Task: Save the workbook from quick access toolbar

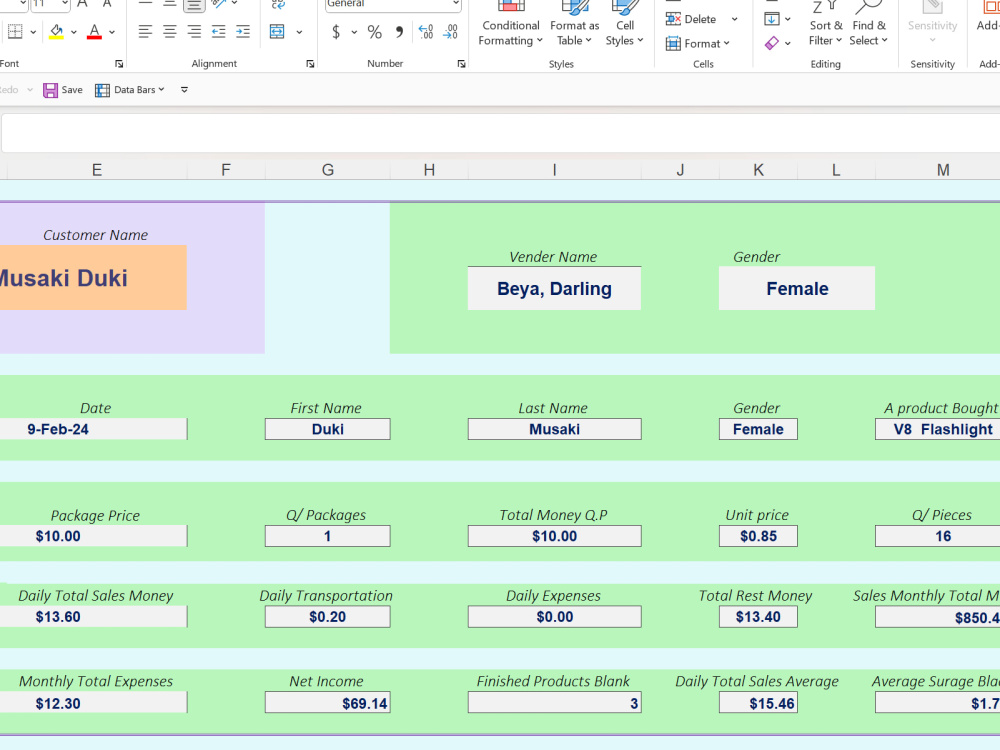Action: pos(63,90)
